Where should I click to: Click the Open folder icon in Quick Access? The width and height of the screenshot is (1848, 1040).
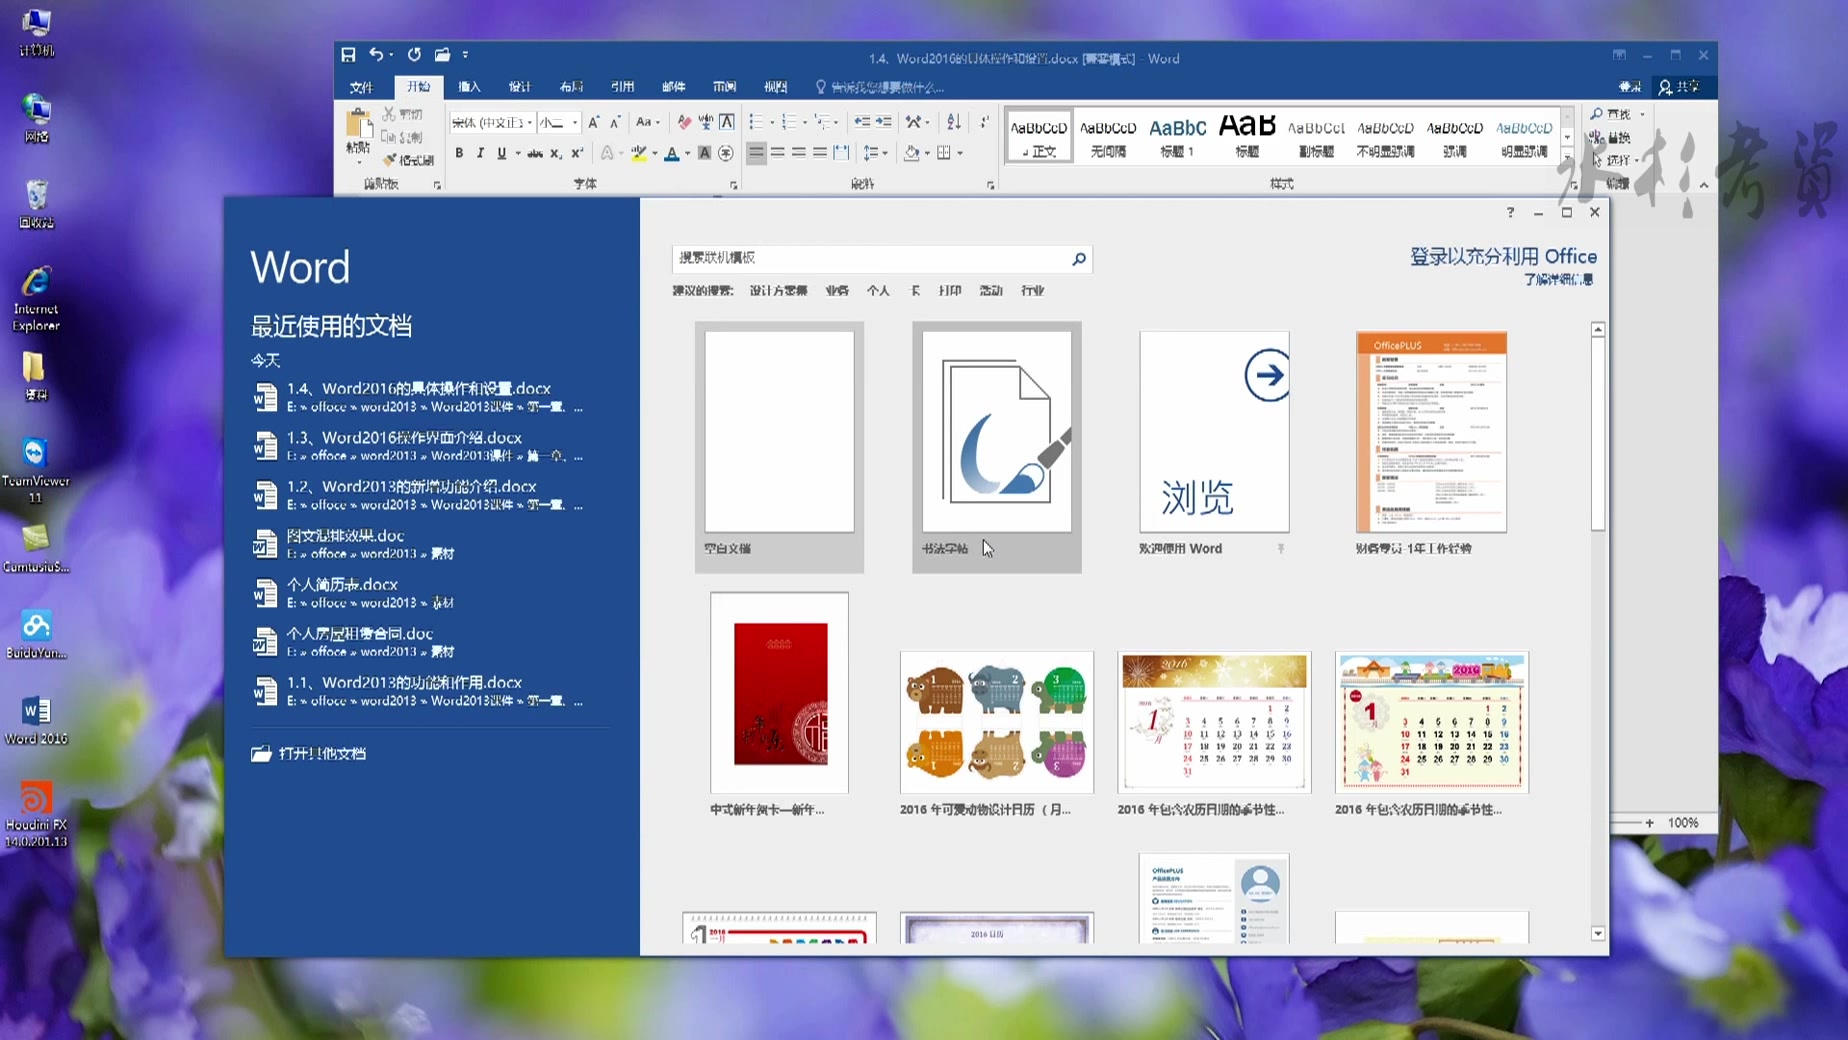tap(442, 55)
